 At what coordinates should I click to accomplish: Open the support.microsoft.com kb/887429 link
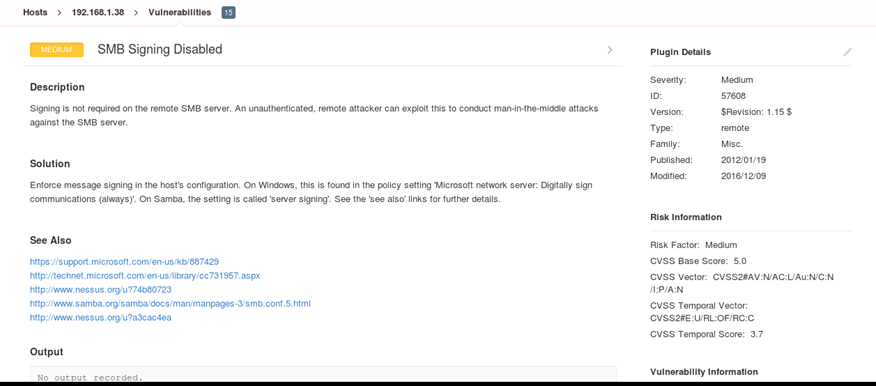[125, 261]
